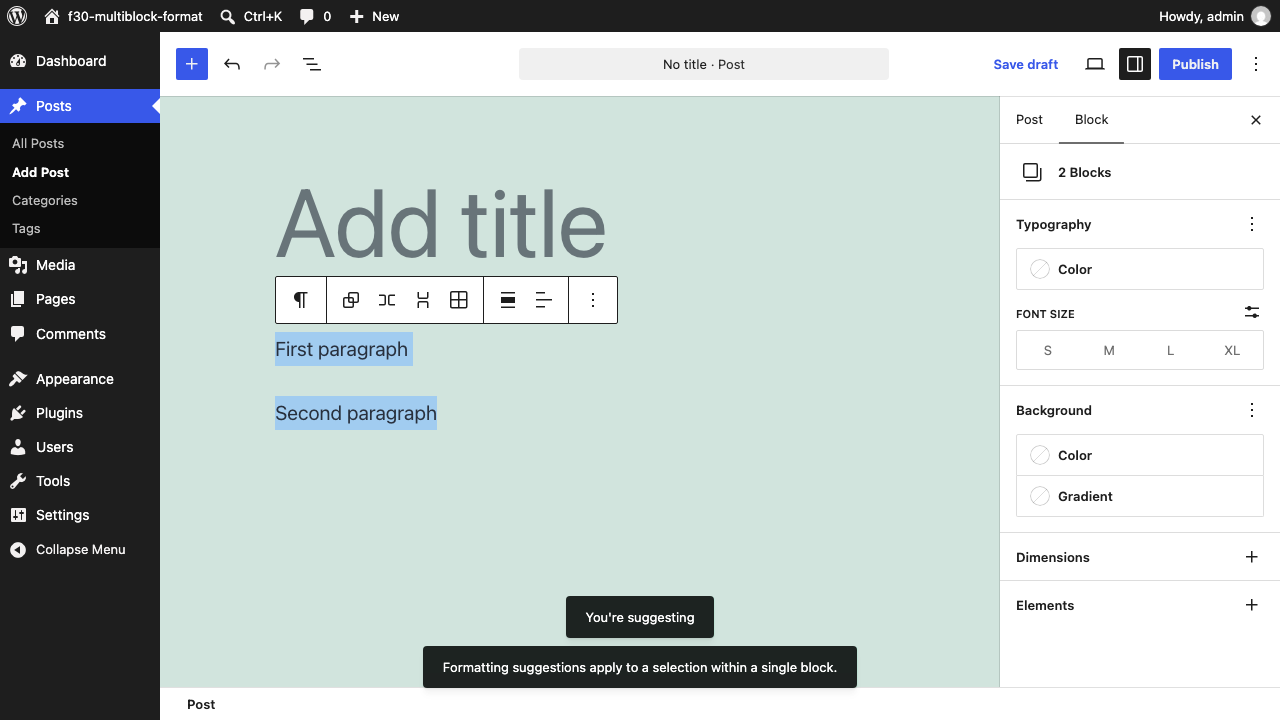The width and height of the screenshot is (1280, 720).
Task: Open Typography options menu
Action: (1252, 224)
